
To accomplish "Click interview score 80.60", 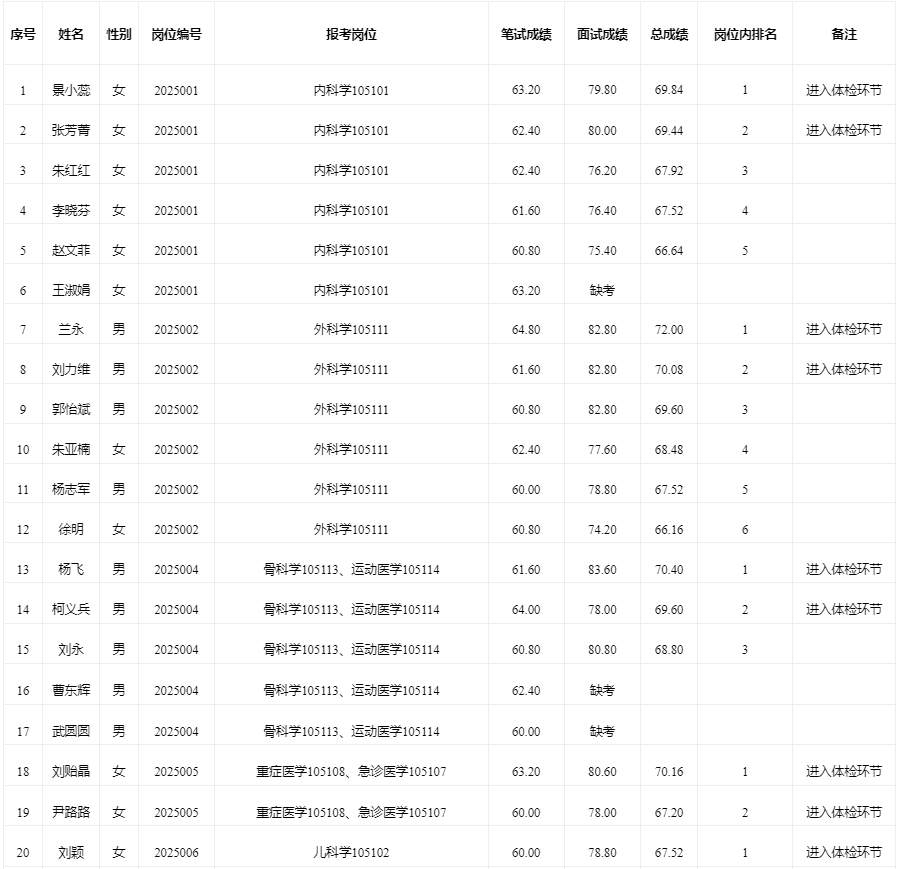I will 602,771.
